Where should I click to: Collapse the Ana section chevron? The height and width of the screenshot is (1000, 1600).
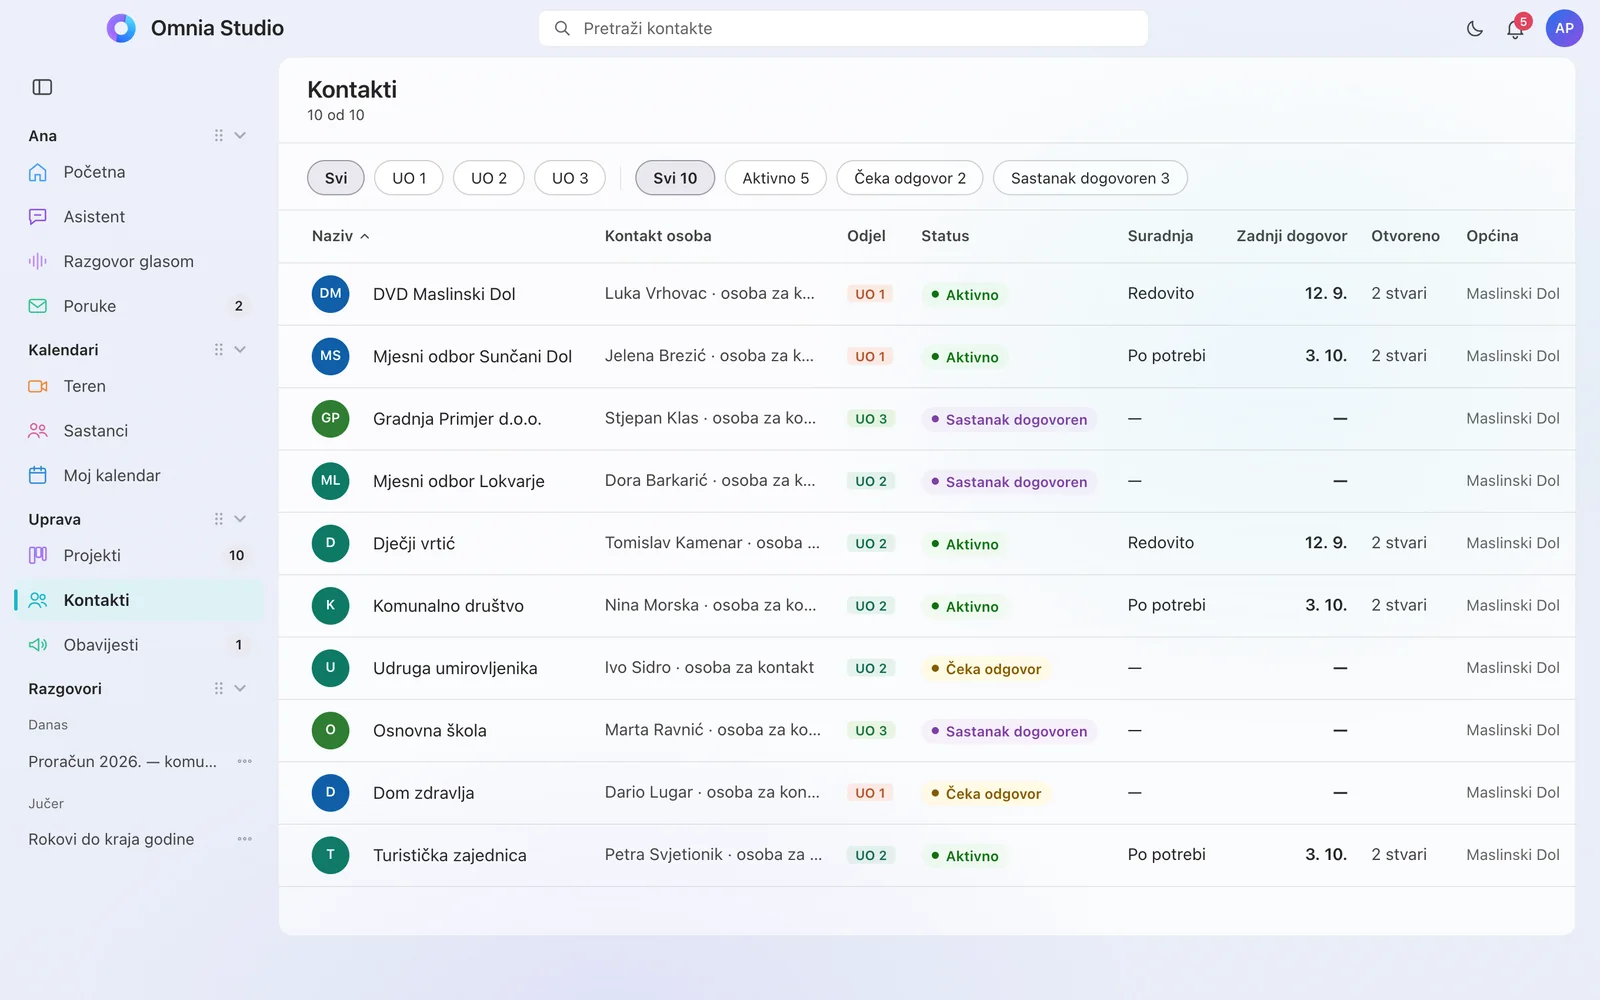(x=240, y=136)
